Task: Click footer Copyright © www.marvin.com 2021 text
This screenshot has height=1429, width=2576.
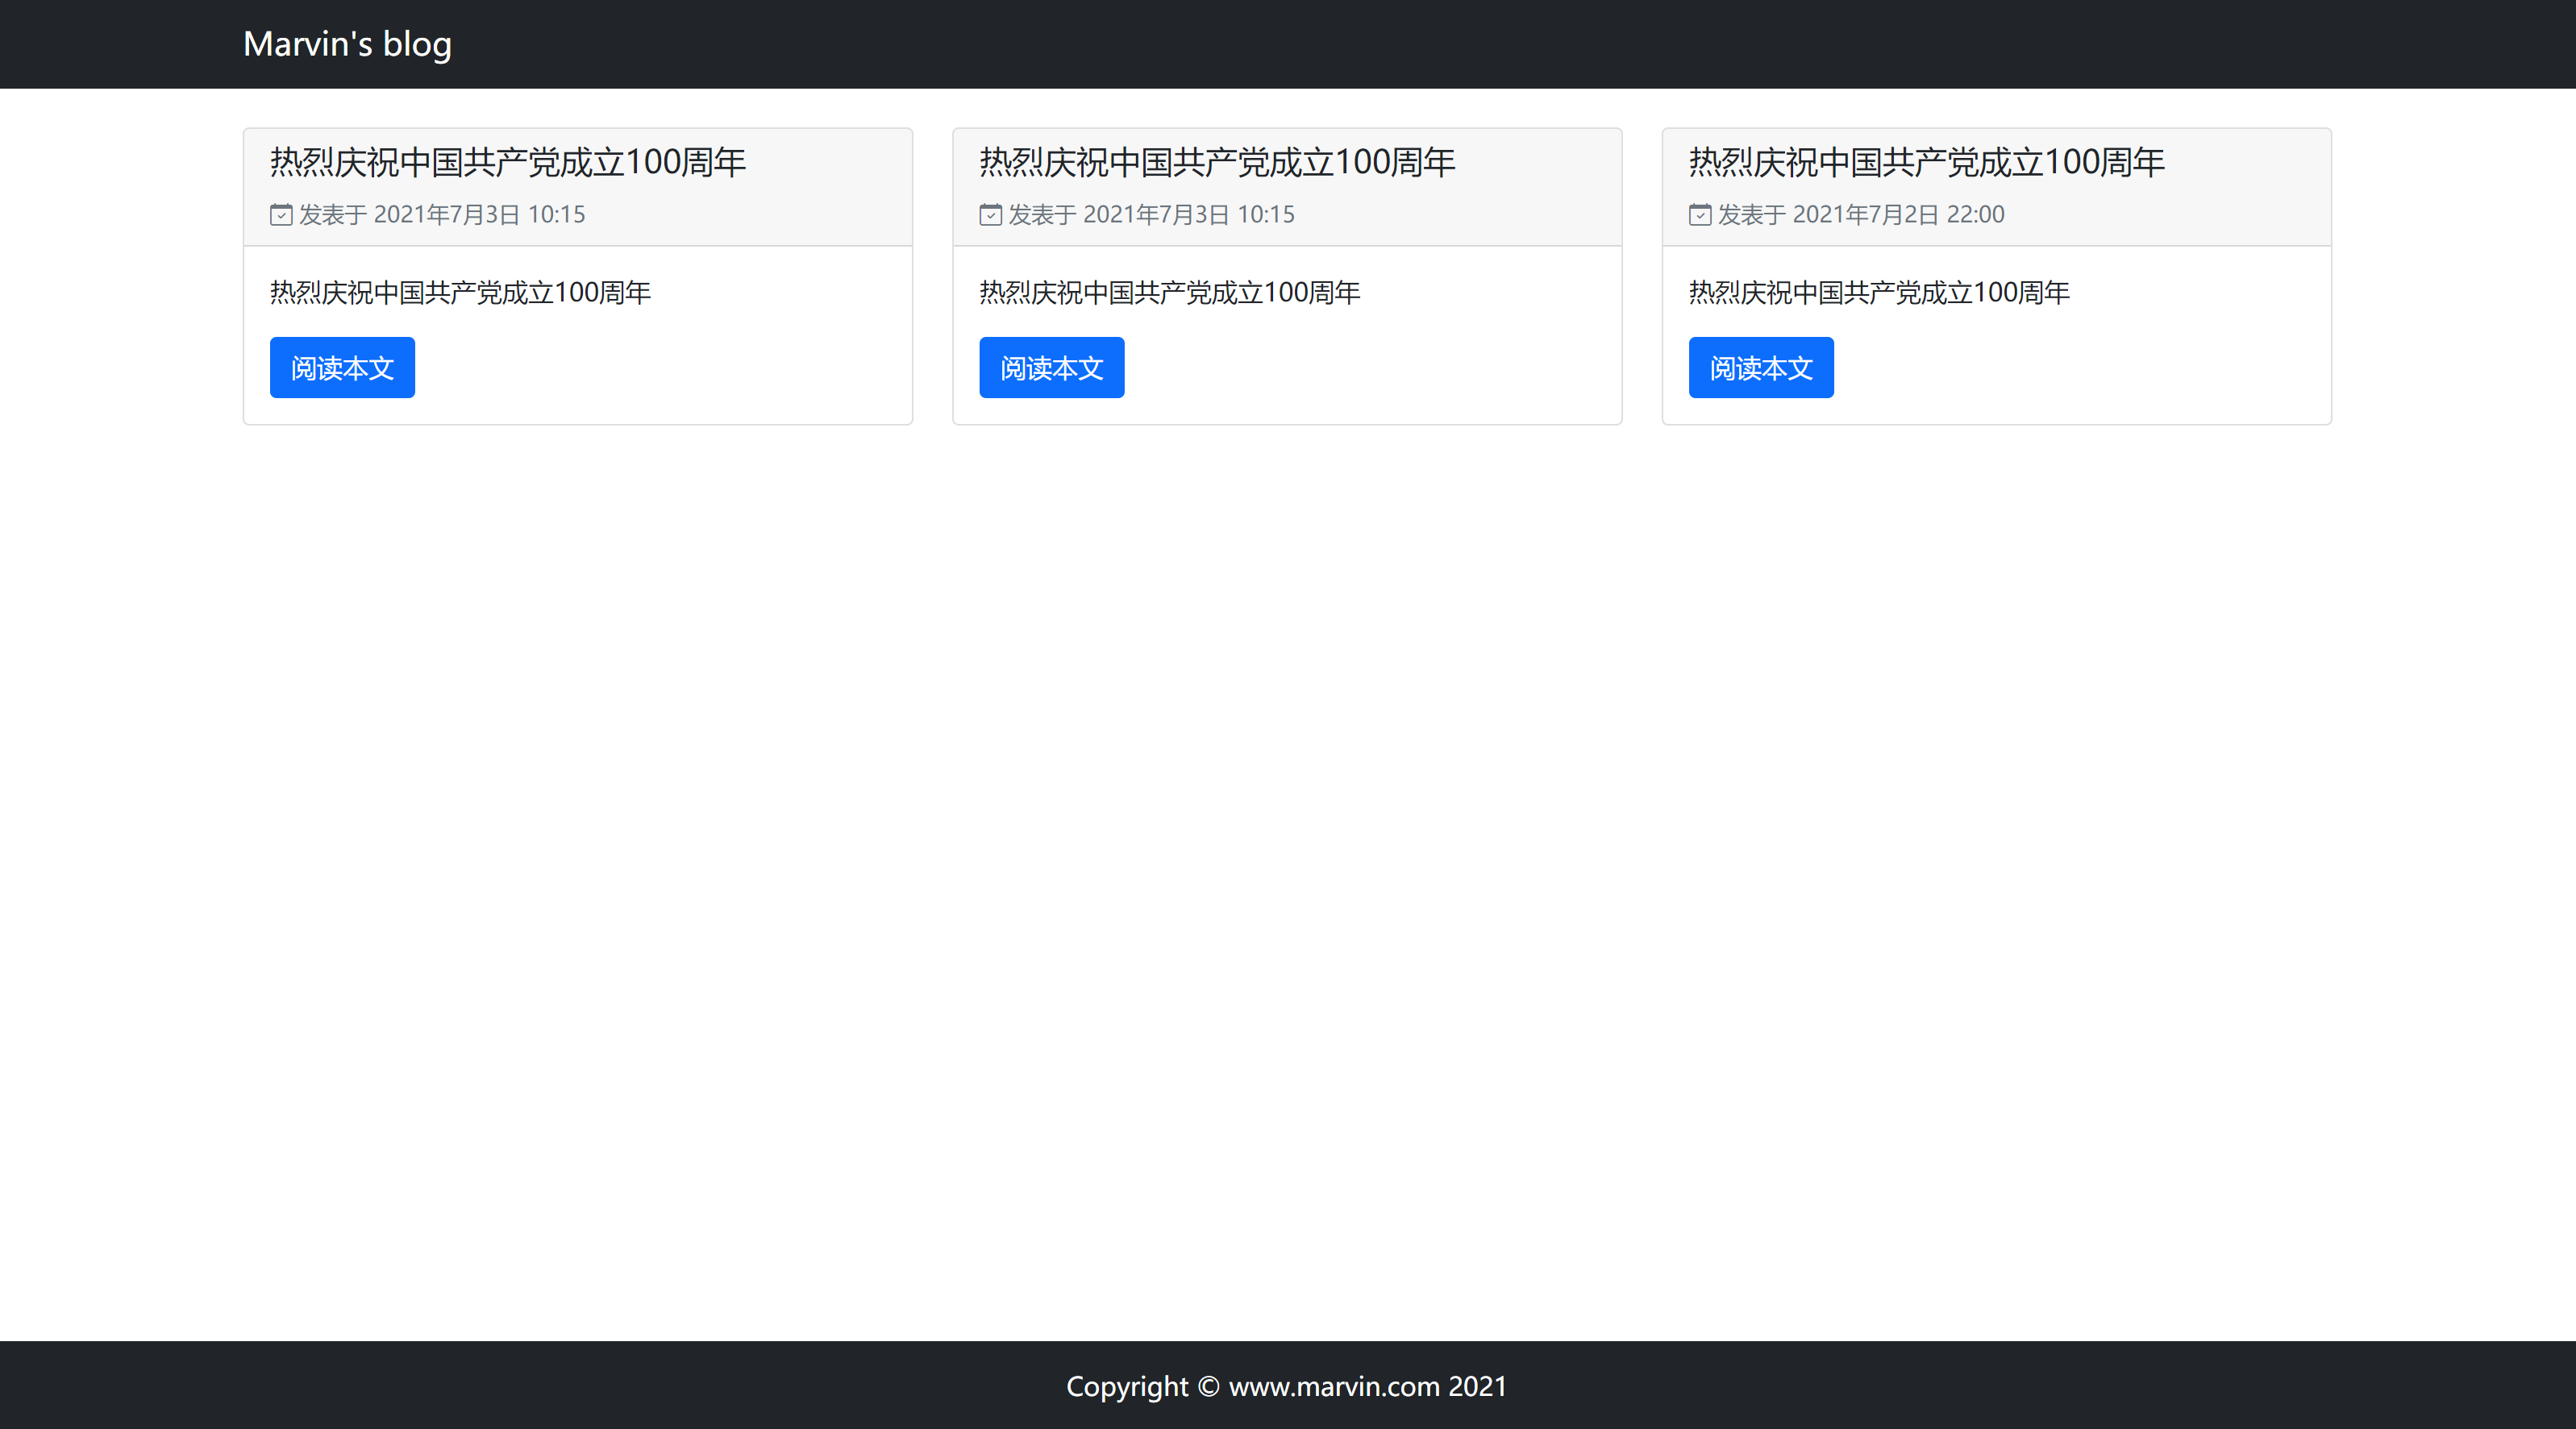Action: point(1287,1386)
